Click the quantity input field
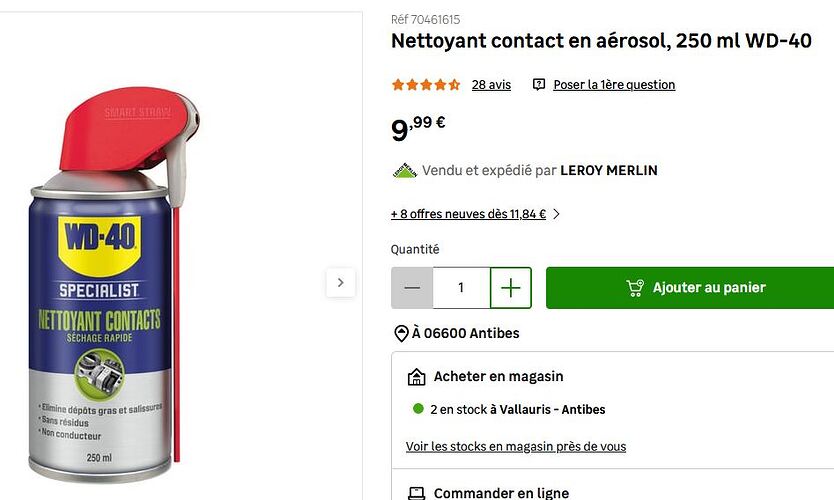The height and width of the screenshot is (500, 834). click(461, 288)
